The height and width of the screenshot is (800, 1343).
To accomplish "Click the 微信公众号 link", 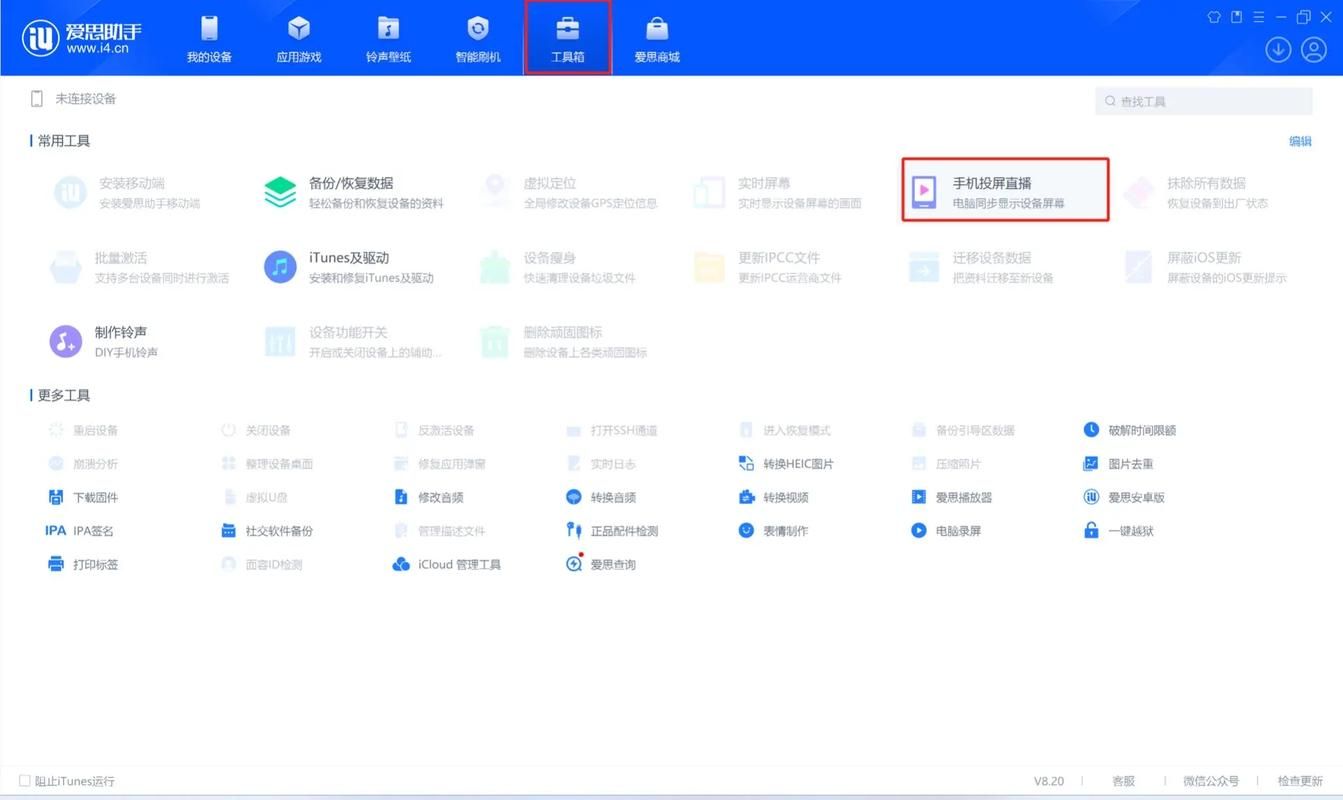I will pos(1211,781).
